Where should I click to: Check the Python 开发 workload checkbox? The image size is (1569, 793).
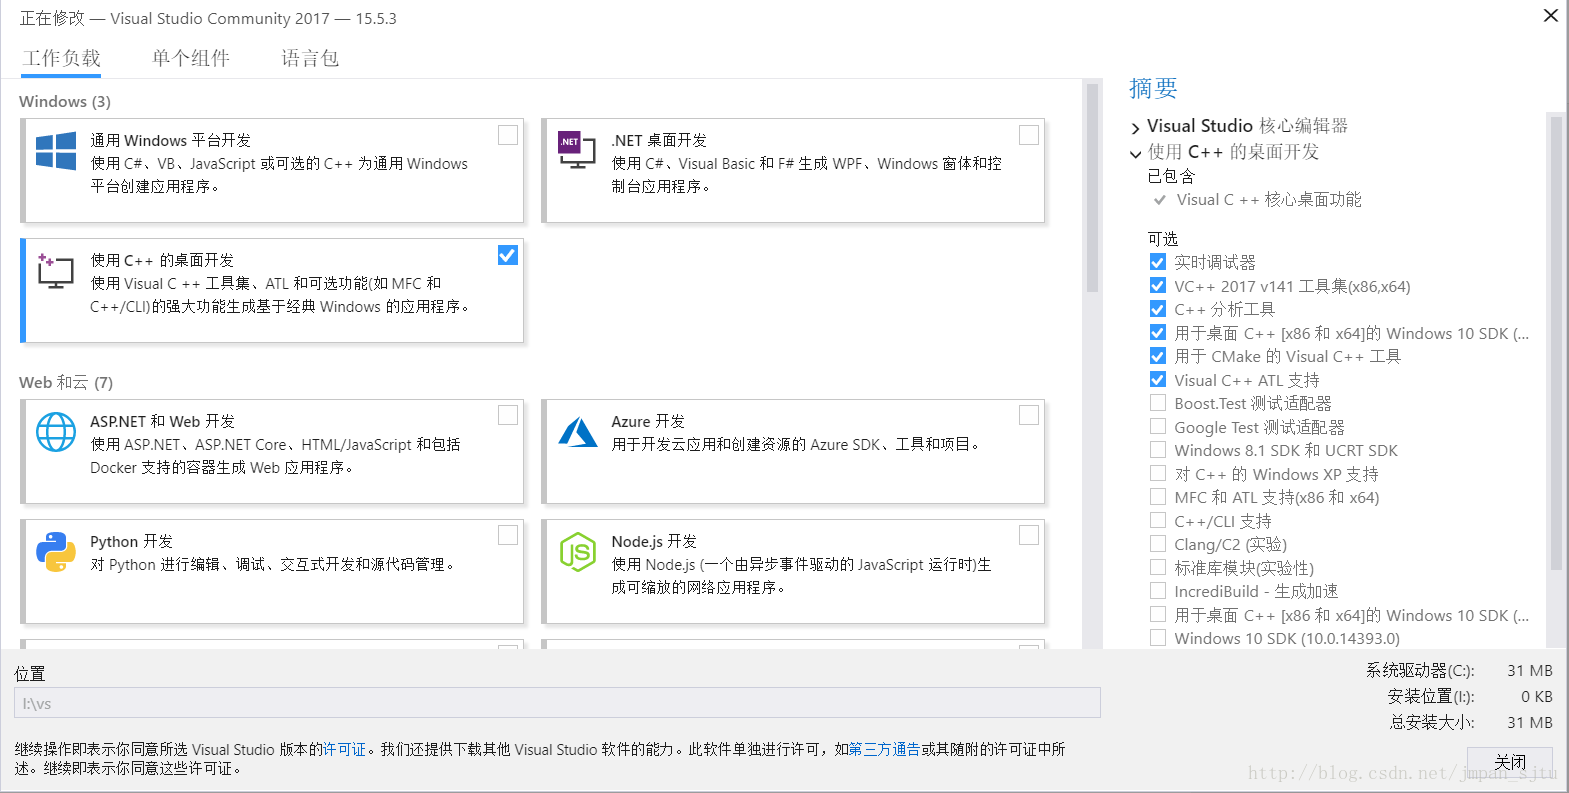[508, 535]
